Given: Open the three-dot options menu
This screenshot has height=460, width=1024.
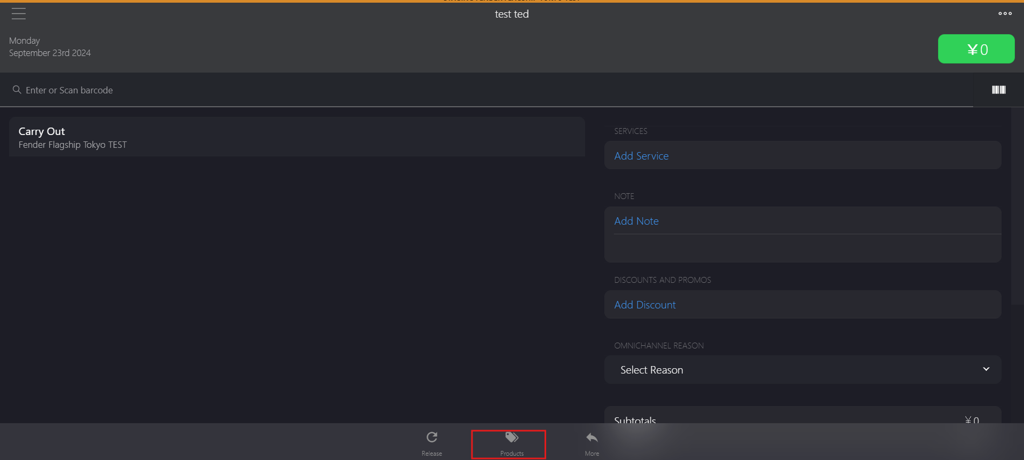Looking at the screenshot, I should click(x=1004, y=14).
